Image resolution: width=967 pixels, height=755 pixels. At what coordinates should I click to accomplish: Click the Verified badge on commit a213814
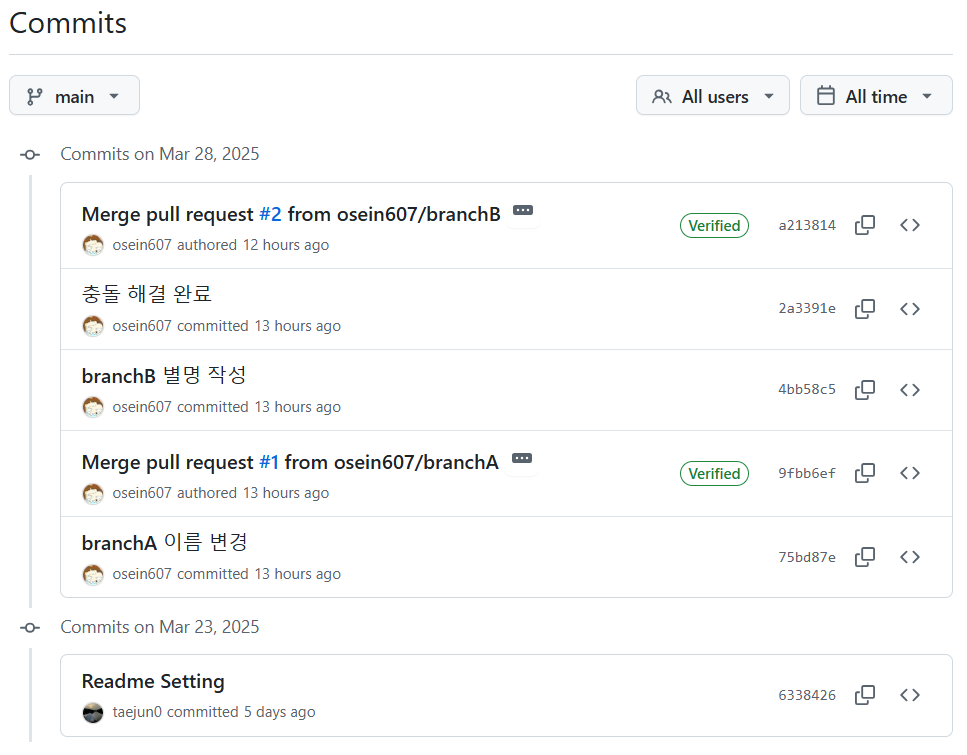(x=714, y=225)
